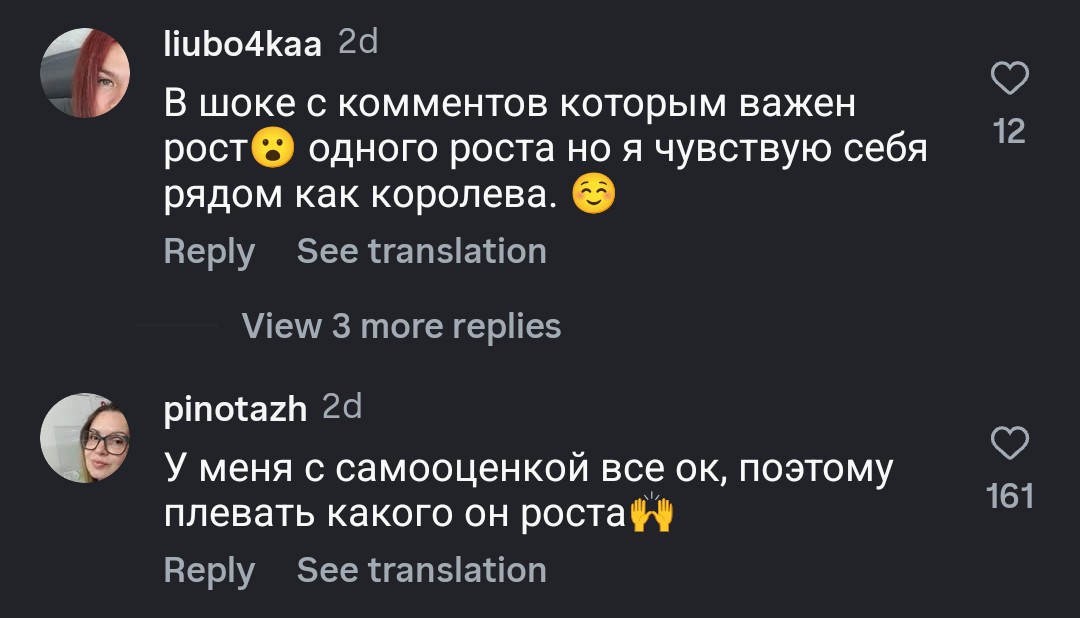Image resolution: width=1080 pixels, height=618 pixels.
Task: Click the raised hands emoji
Action: (x=651, y=515)
